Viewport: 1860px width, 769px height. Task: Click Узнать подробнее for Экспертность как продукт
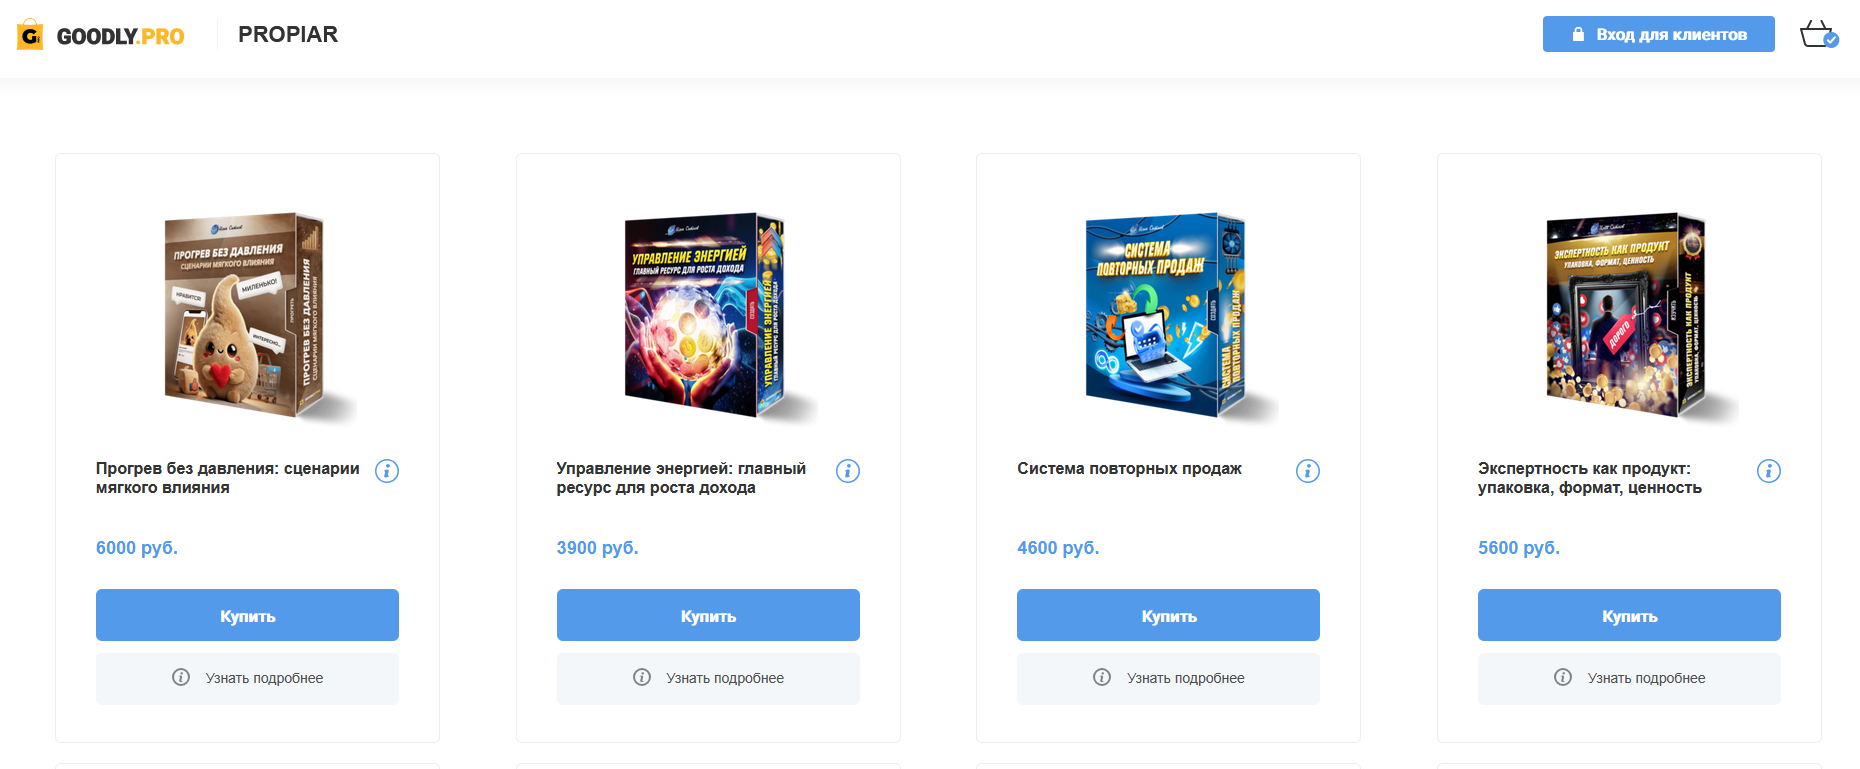tap(1629, 678)
